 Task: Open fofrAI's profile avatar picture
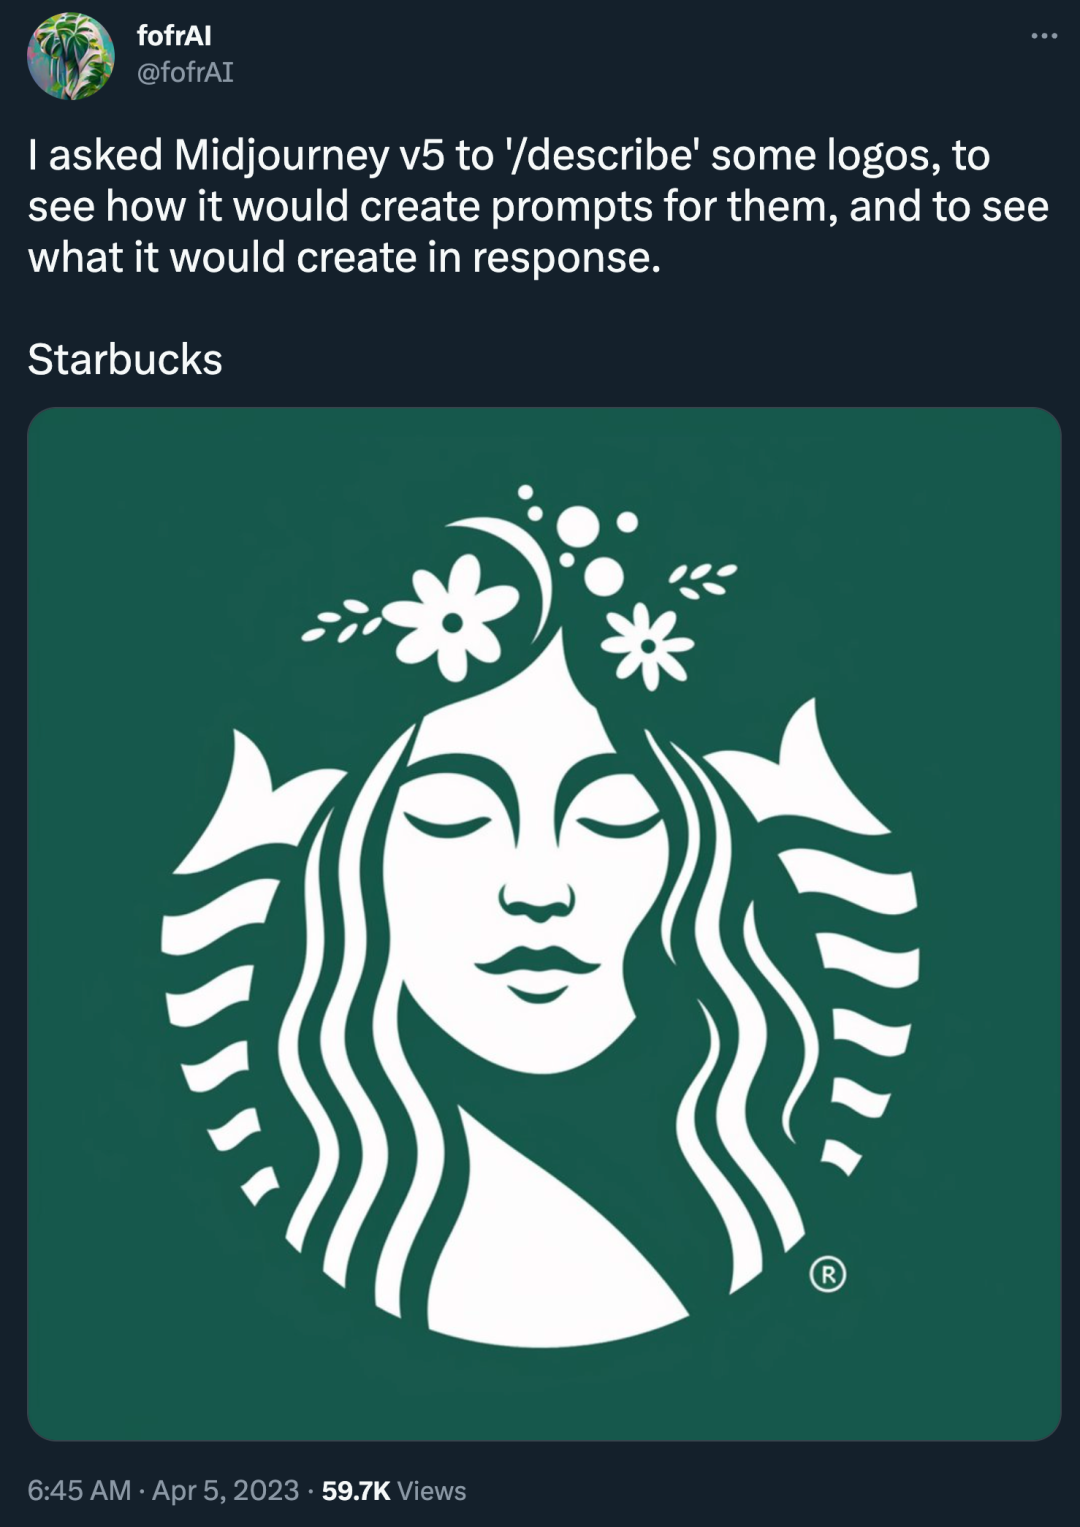70,56
